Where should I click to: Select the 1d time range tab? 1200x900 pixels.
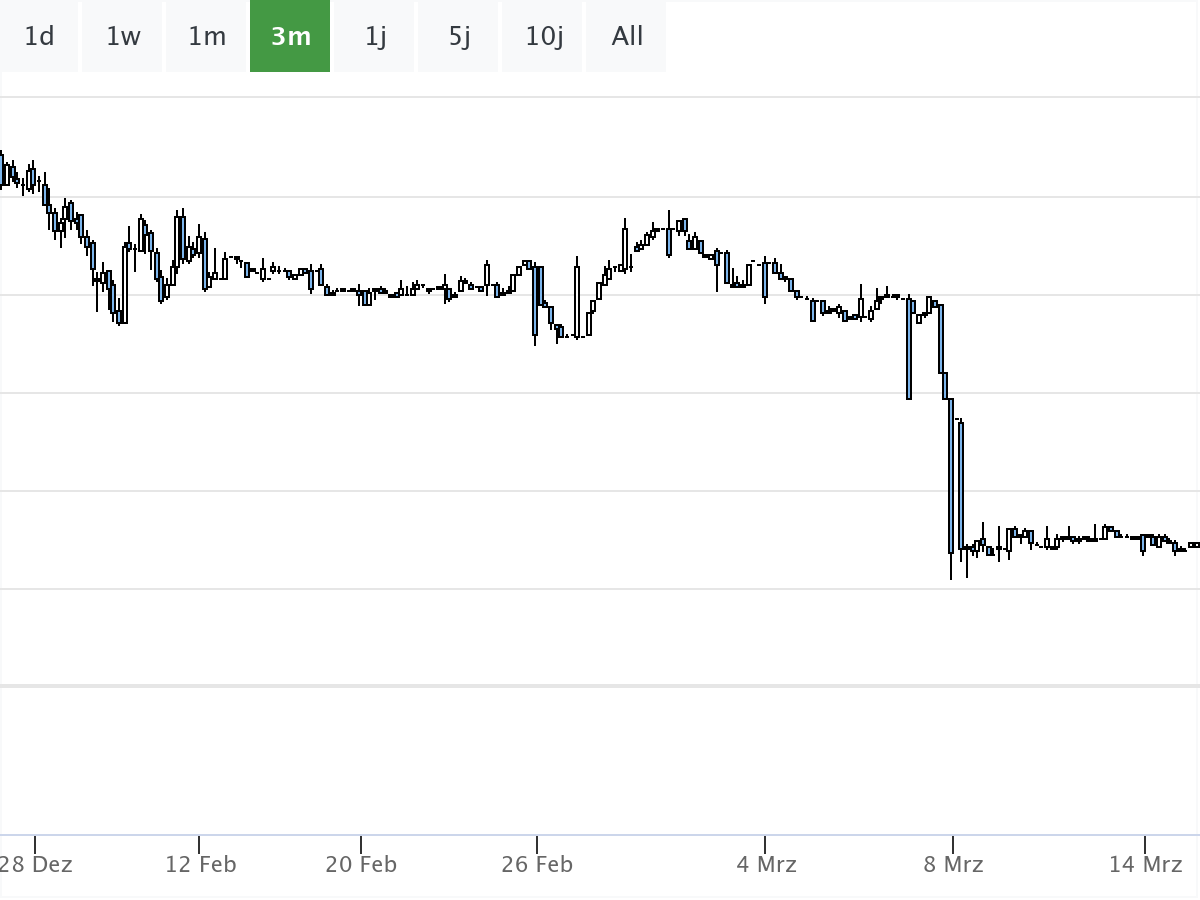[39, 37]
